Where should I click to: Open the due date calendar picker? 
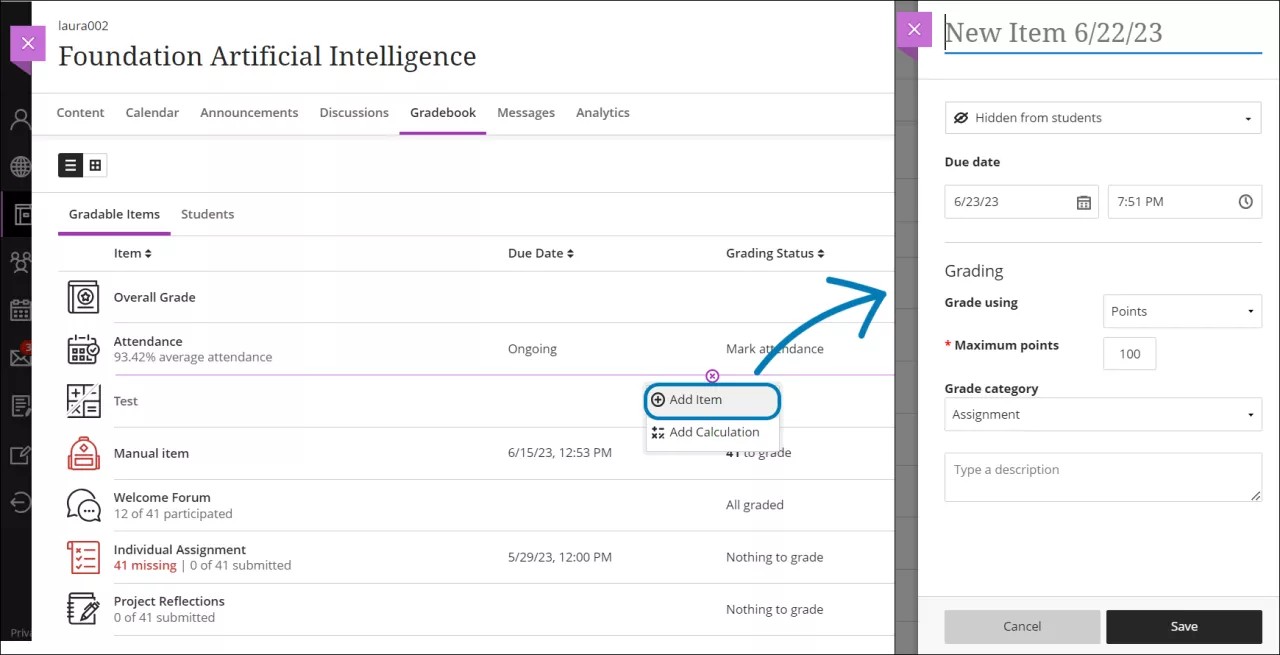click(1084, 202)
